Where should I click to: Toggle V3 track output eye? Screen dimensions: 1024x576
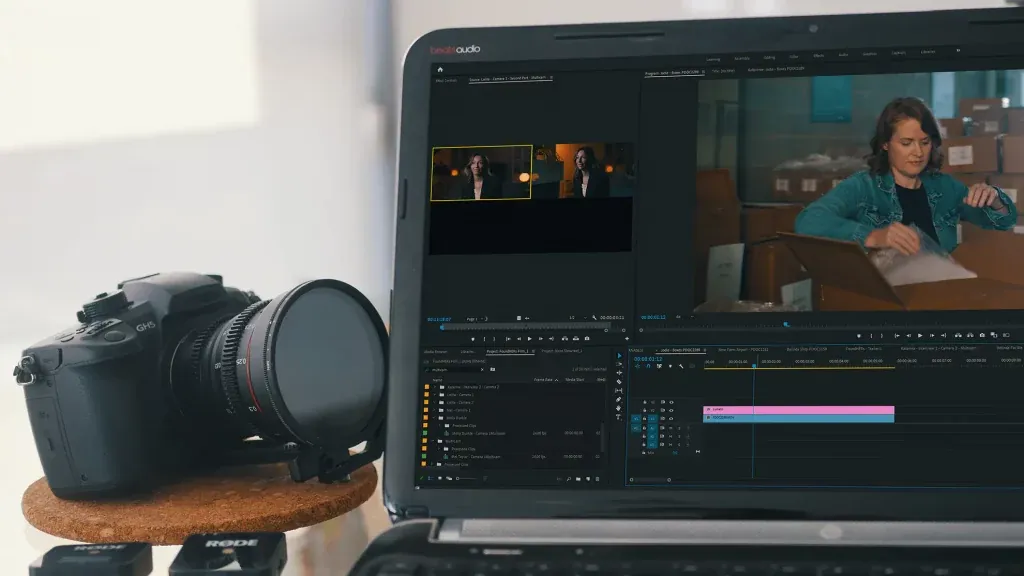coord(671,402)
